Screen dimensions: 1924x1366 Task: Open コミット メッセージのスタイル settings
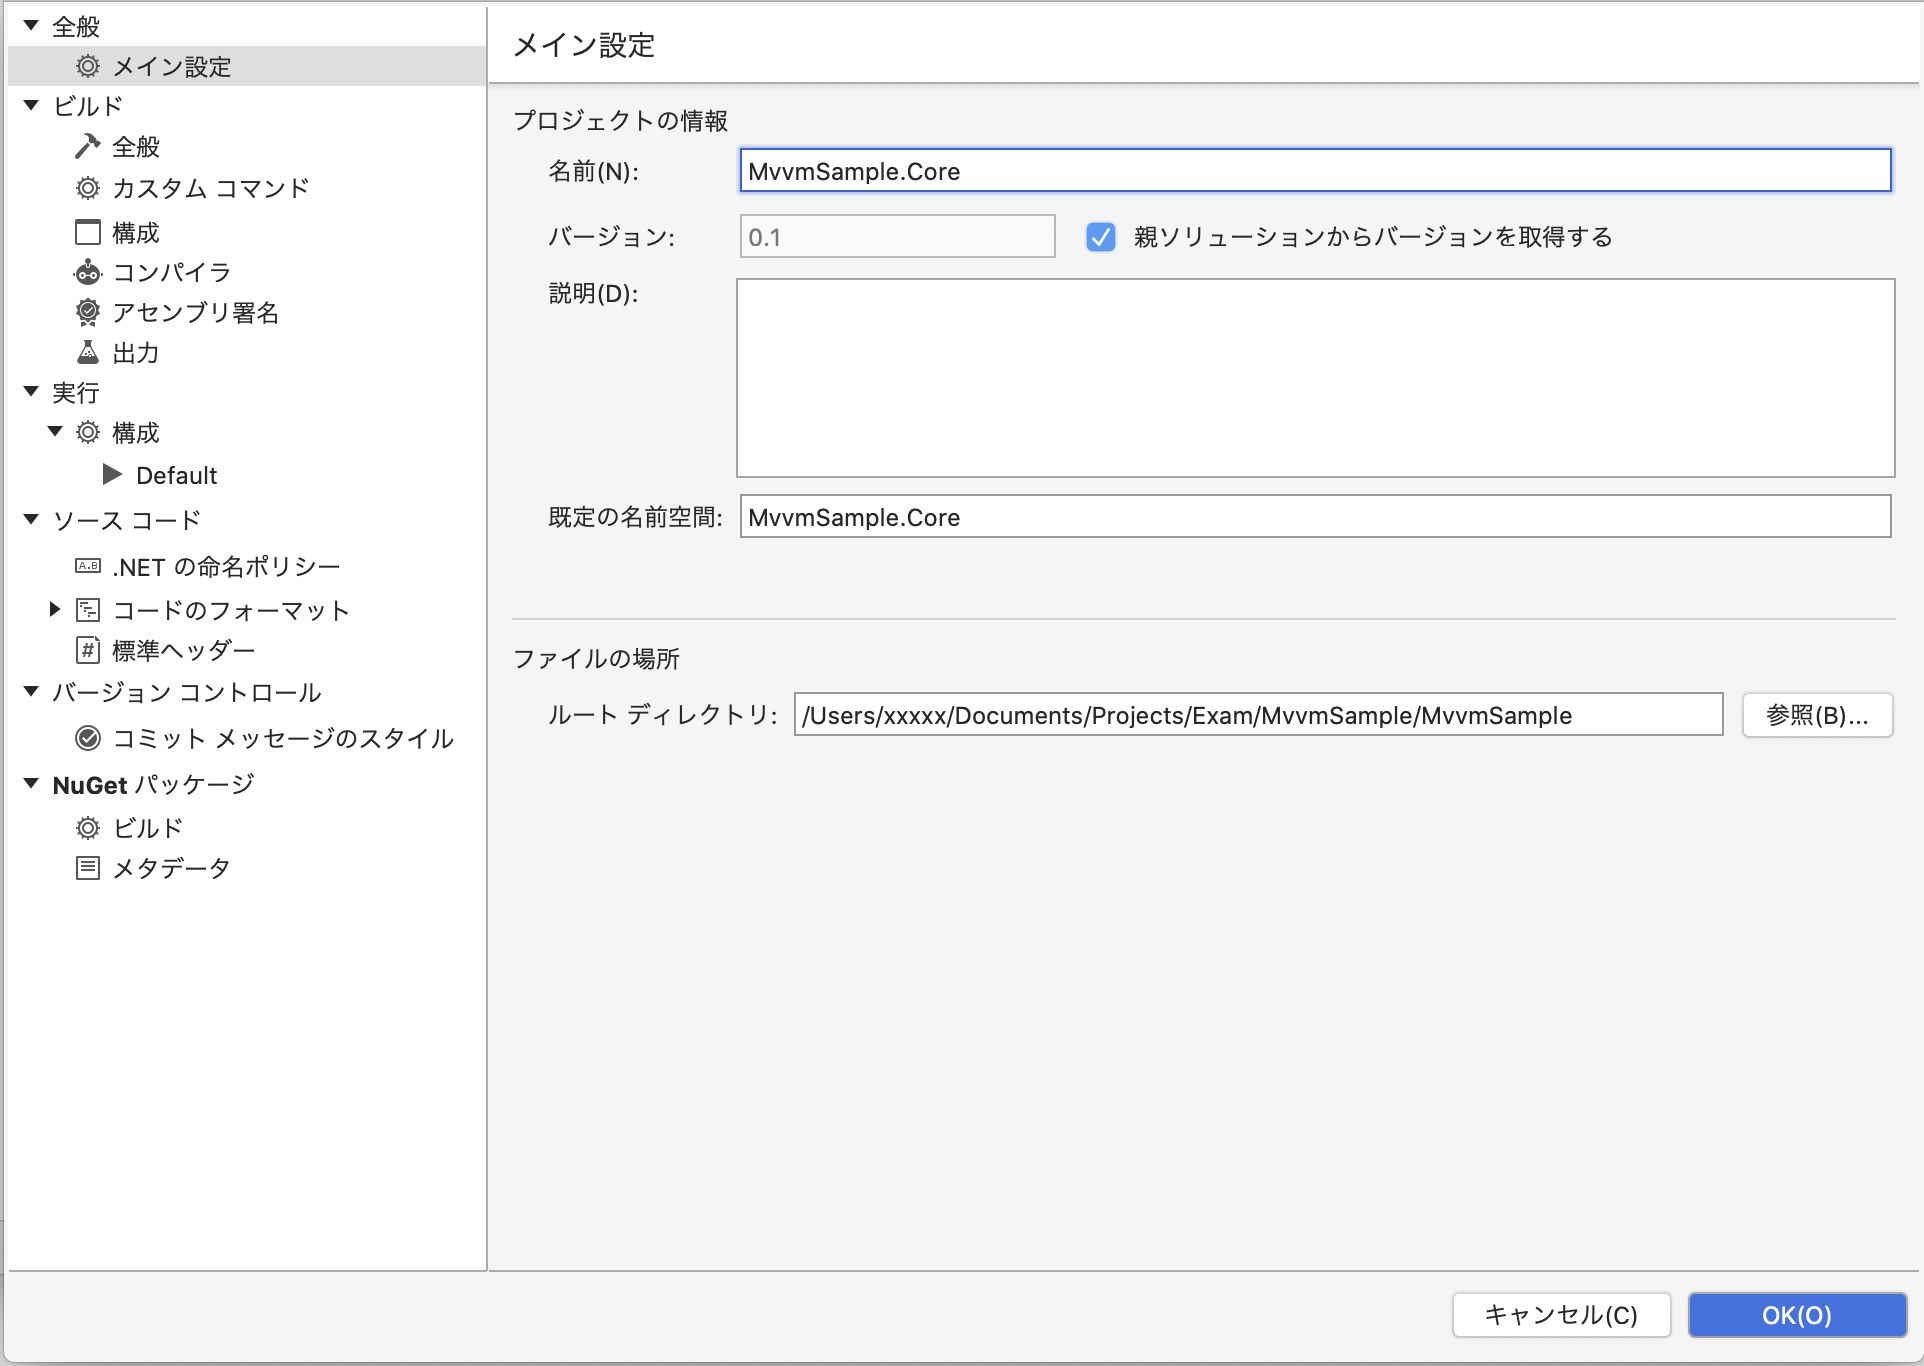(283, 738)
